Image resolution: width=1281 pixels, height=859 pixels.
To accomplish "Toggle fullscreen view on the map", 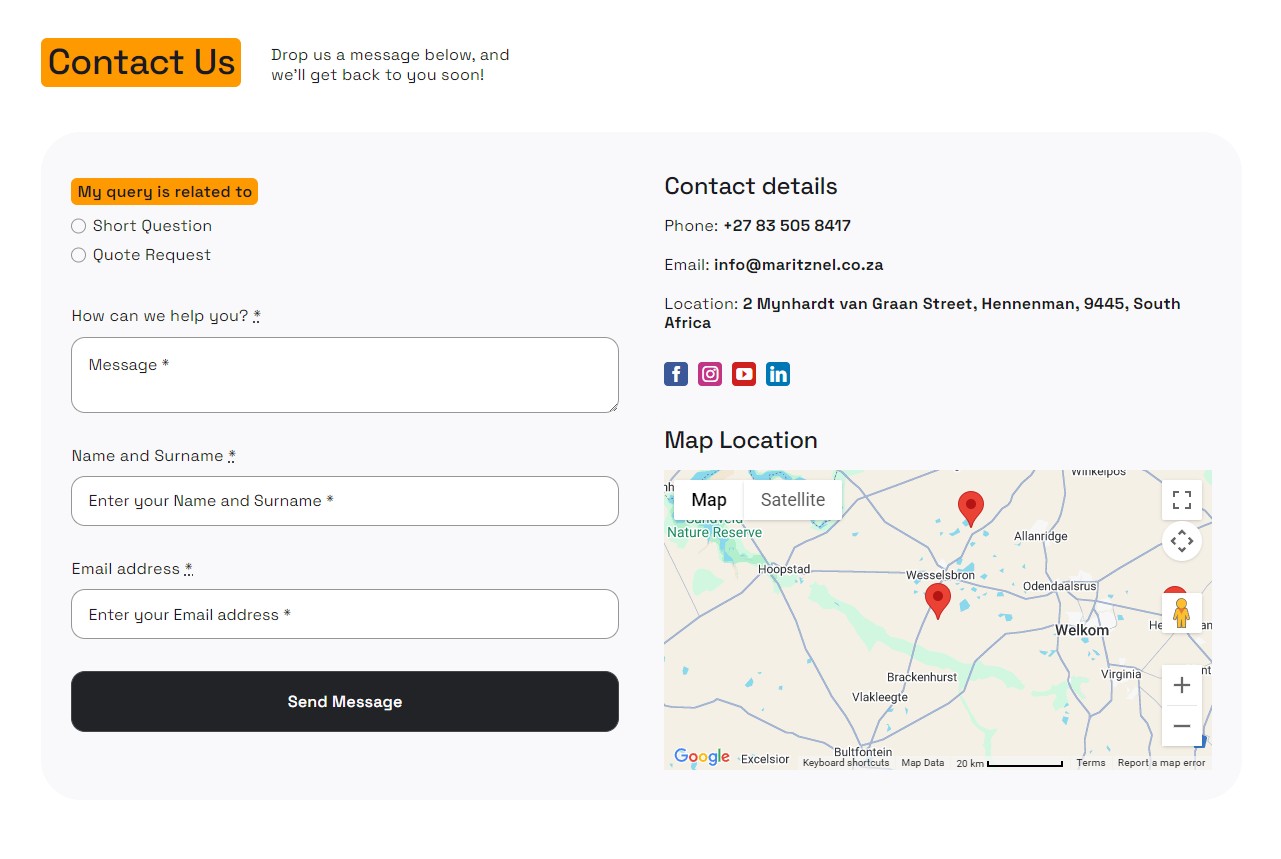I will [1181, 500].
